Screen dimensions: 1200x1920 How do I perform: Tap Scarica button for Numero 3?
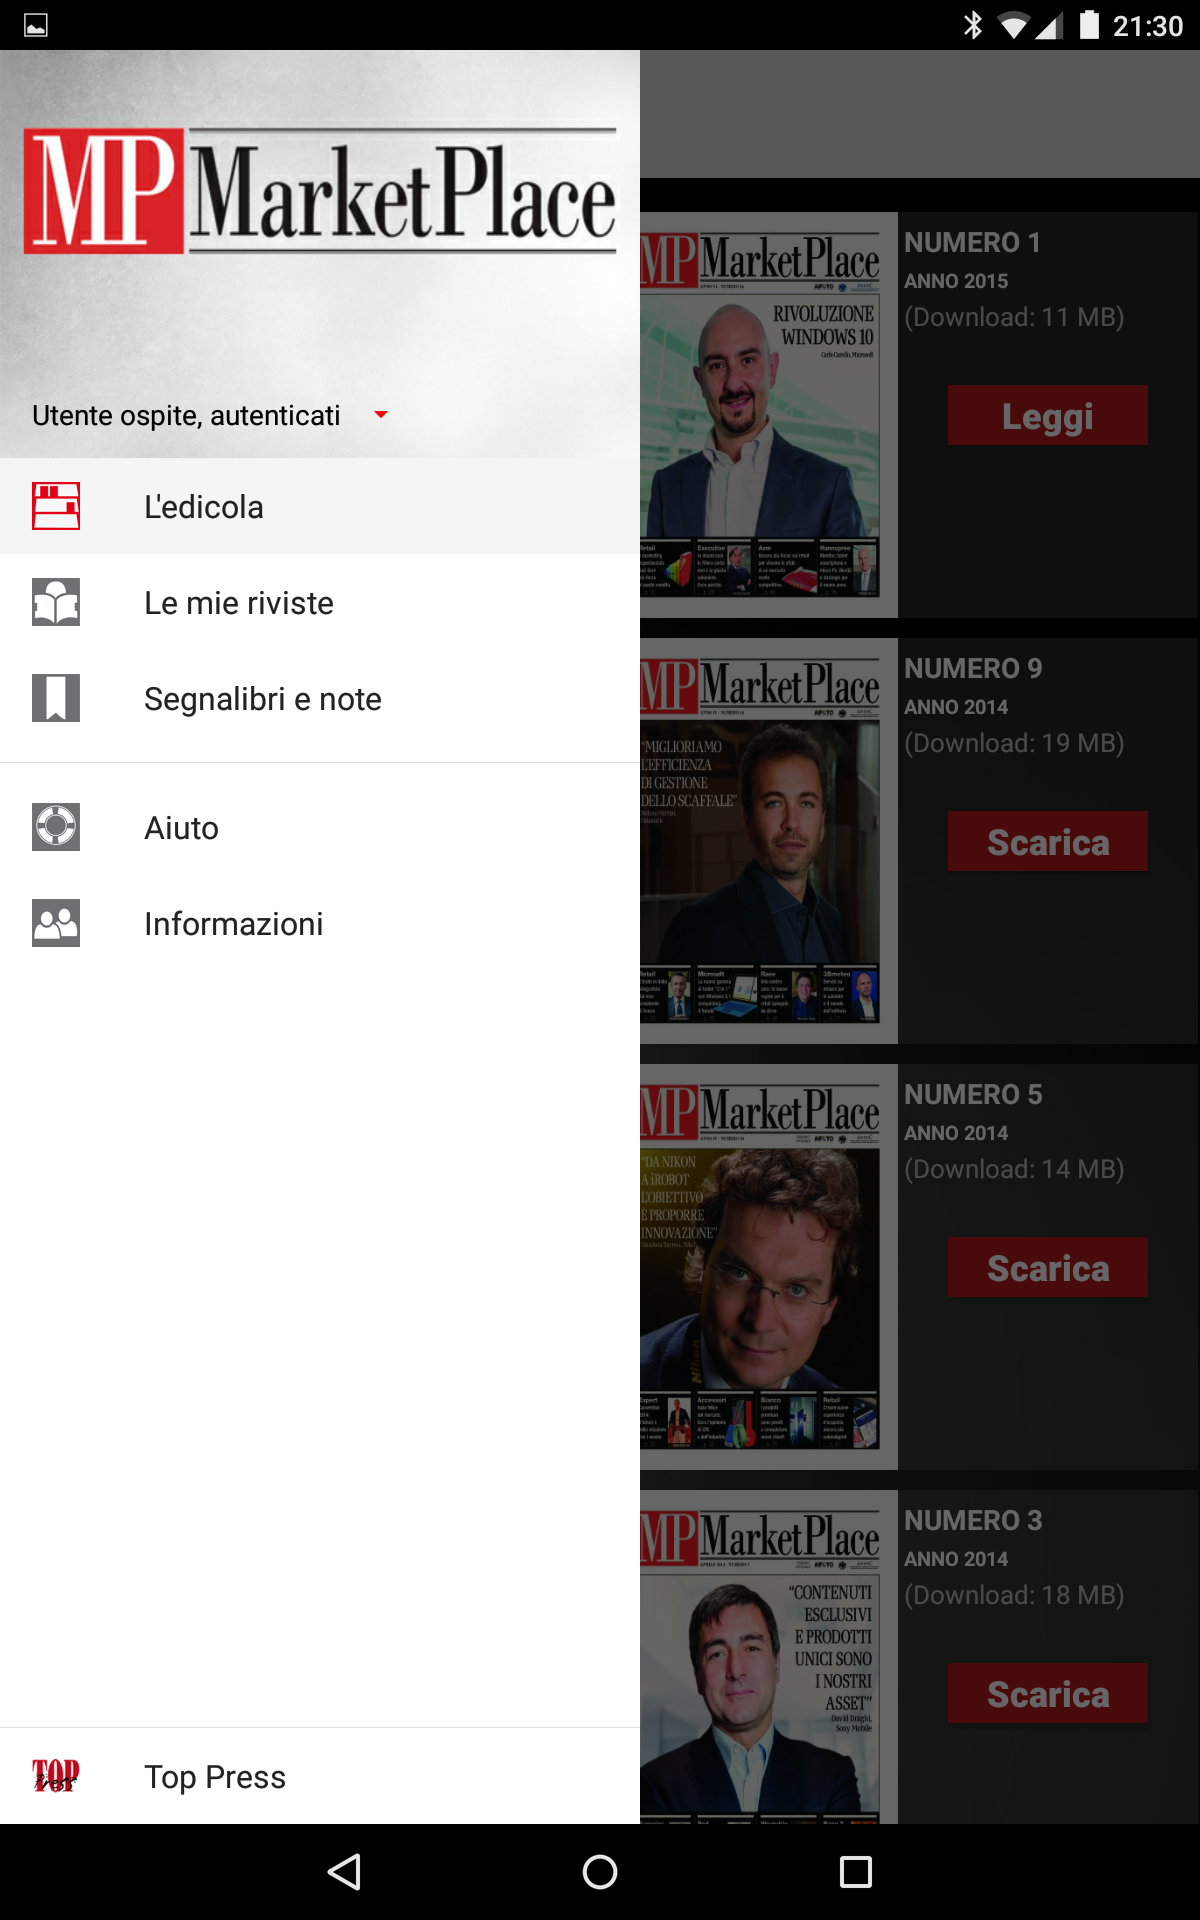(1047, 1693)
